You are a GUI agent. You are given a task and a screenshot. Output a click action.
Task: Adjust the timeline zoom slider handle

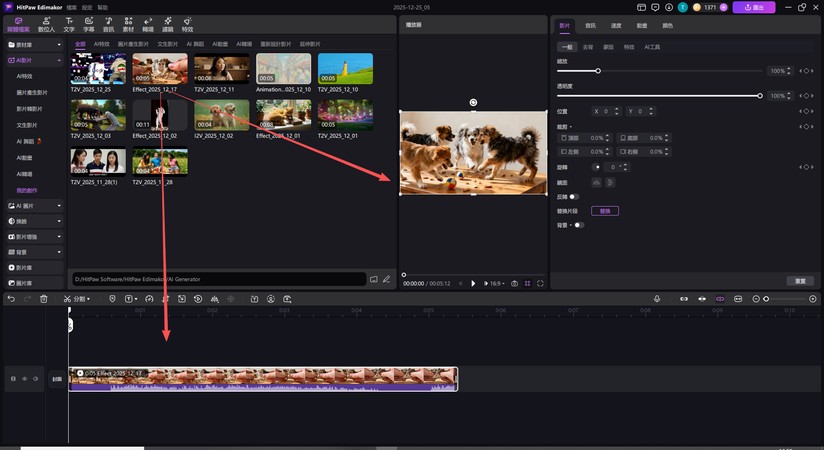[x=766, y=299]
